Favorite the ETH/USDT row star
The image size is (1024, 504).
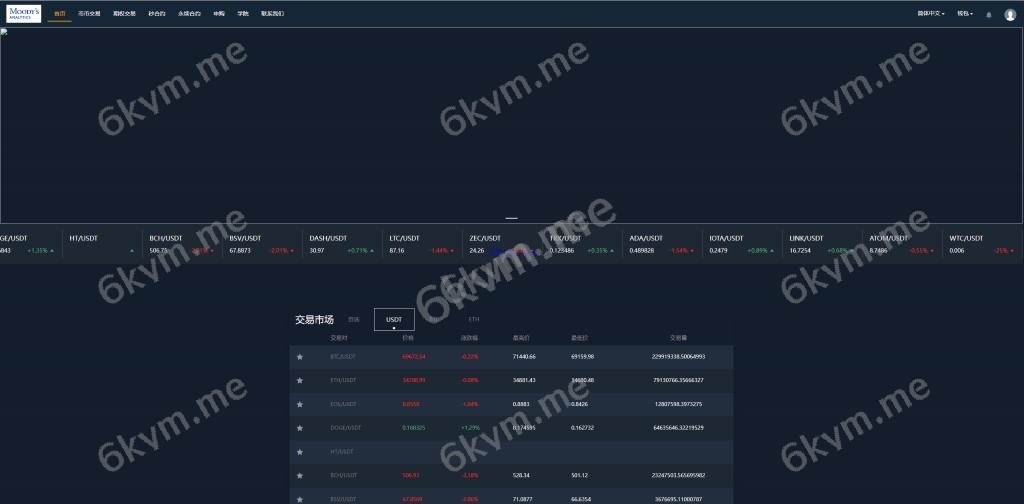point(300,381)
